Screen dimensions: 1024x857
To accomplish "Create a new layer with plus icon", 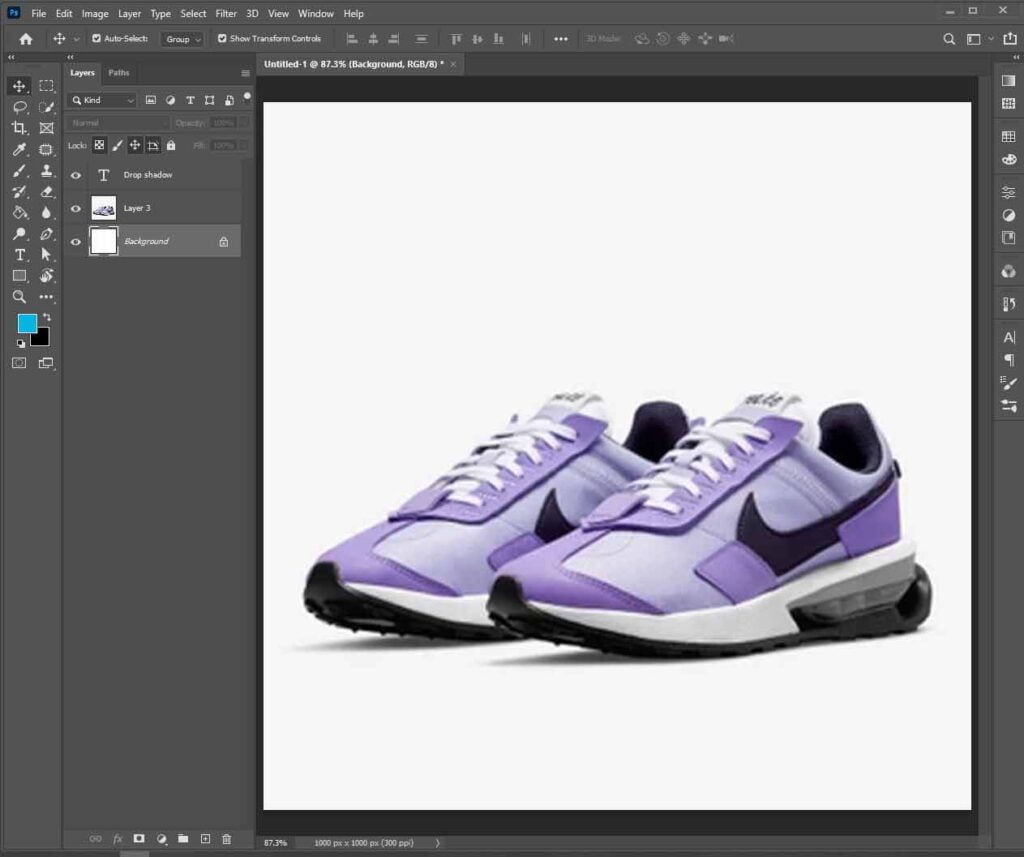I will click(205, 839).
